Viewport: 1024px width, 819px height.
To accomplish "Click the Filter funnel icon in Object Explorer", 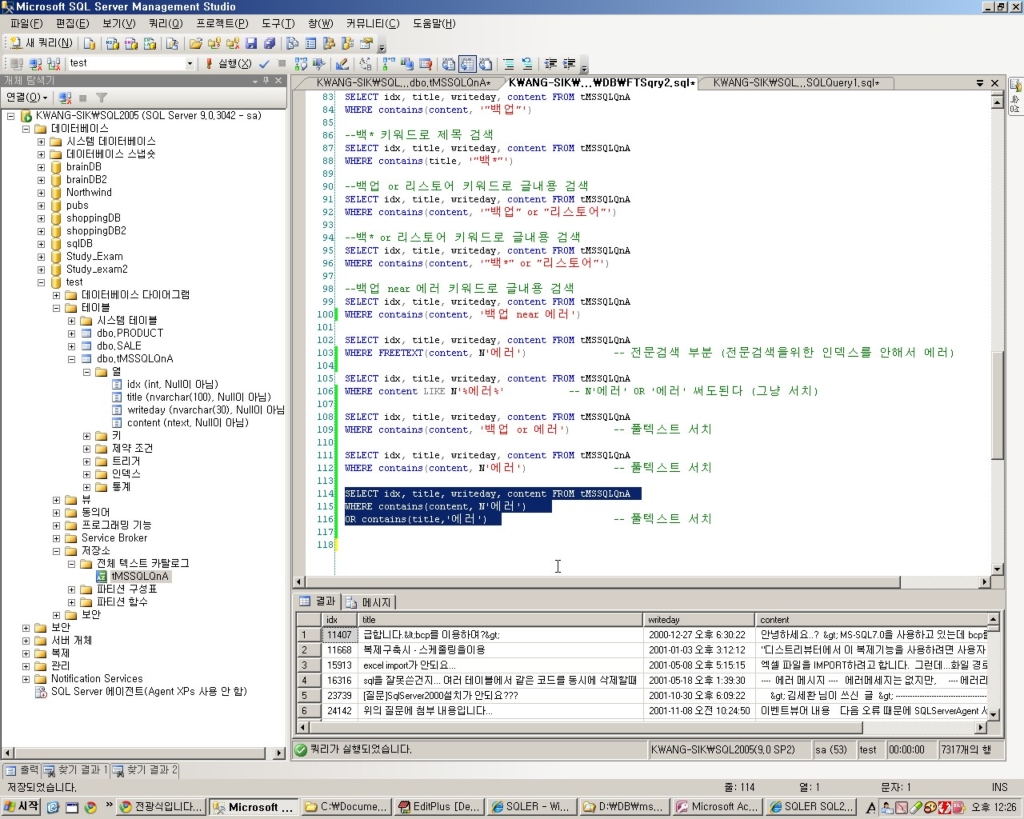I will point(101,98).
